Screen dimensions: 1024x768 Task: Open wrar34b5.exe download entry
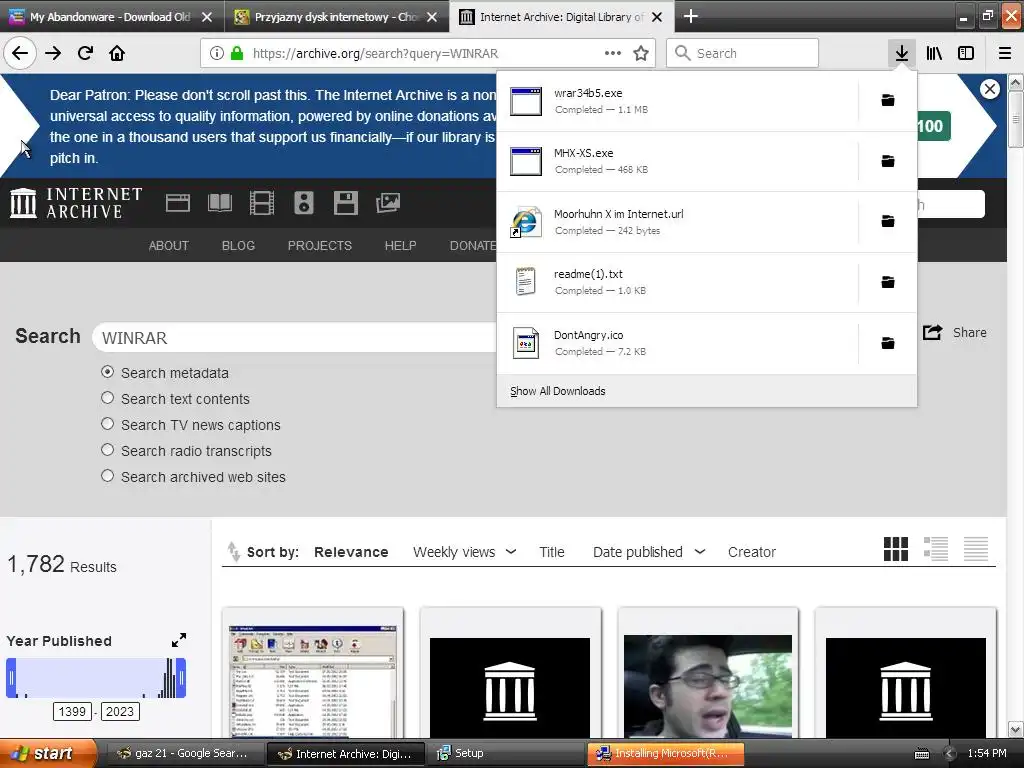(x=677, y=101)
